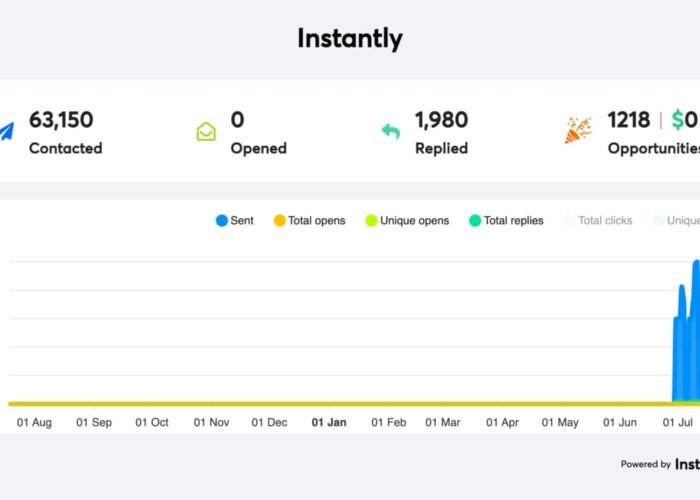Click the green envelope Opened icon
Viewport: 700px width, 500px height.
pyautogui.click(x=205, y=131)
